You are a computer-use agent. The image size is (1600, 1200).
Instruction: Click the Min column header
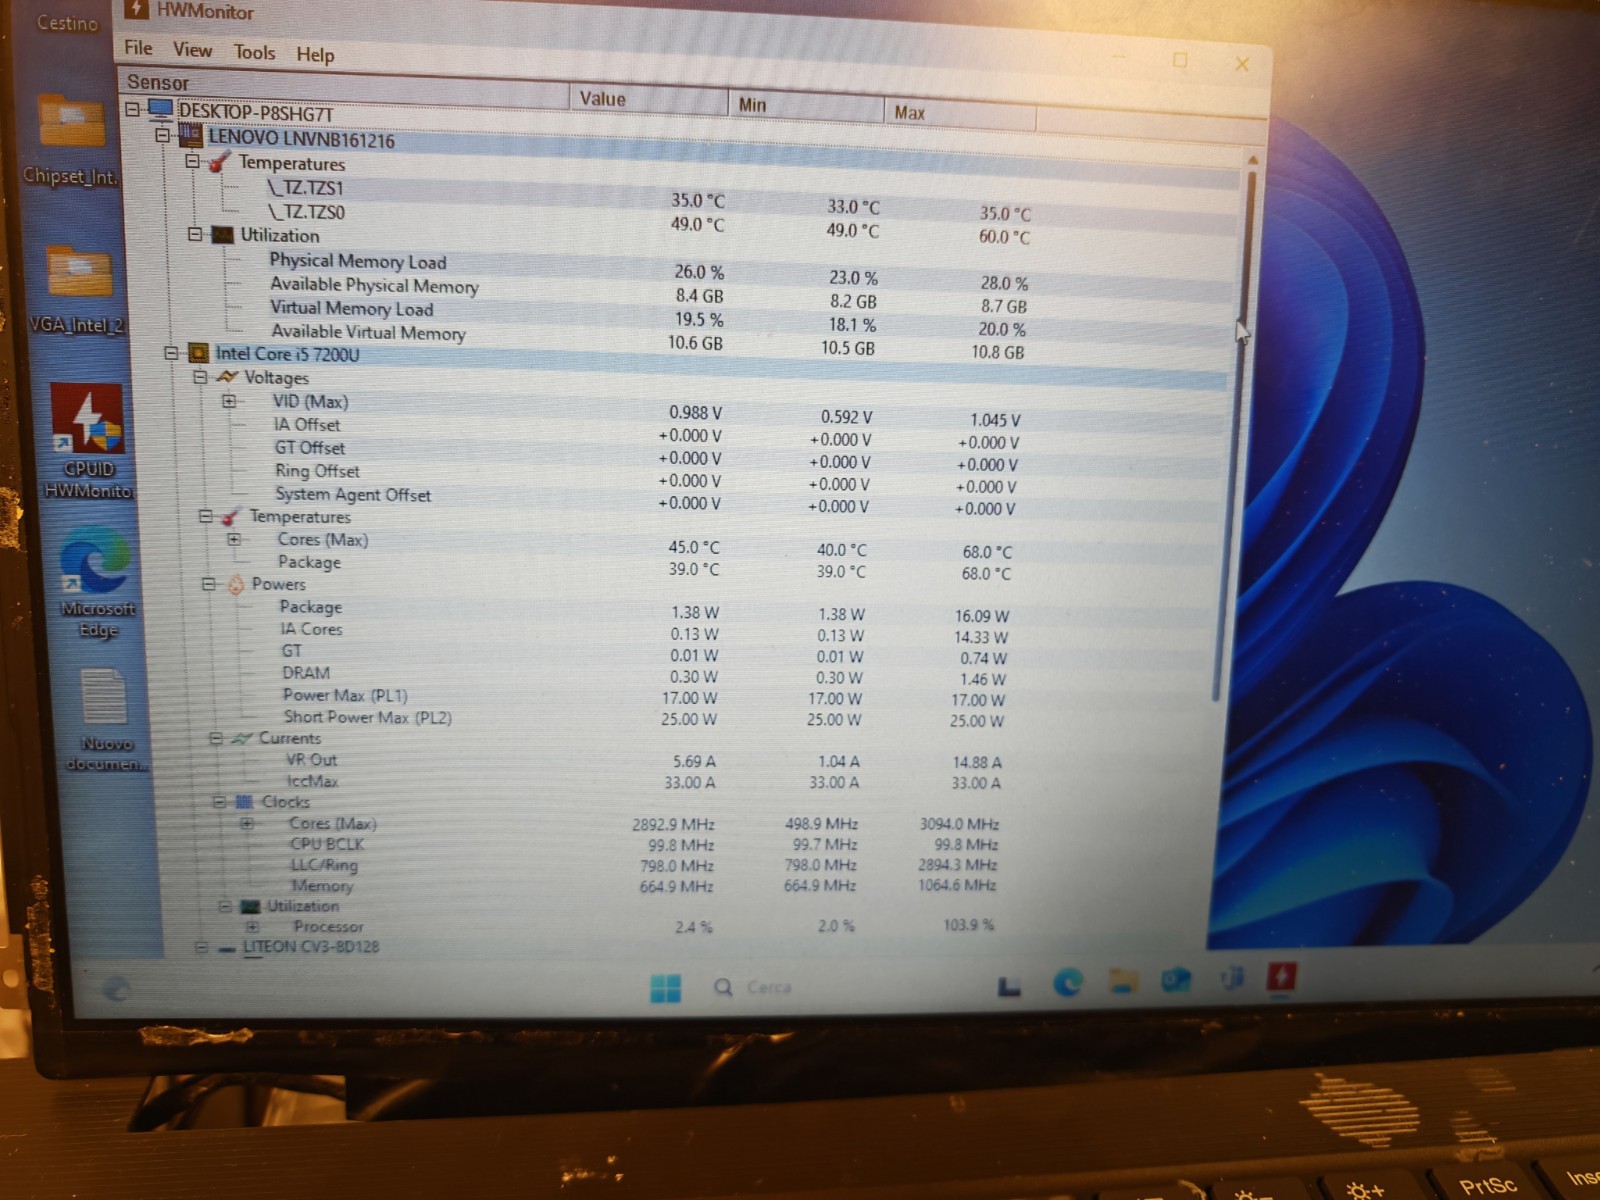click(x=806, y=107)
